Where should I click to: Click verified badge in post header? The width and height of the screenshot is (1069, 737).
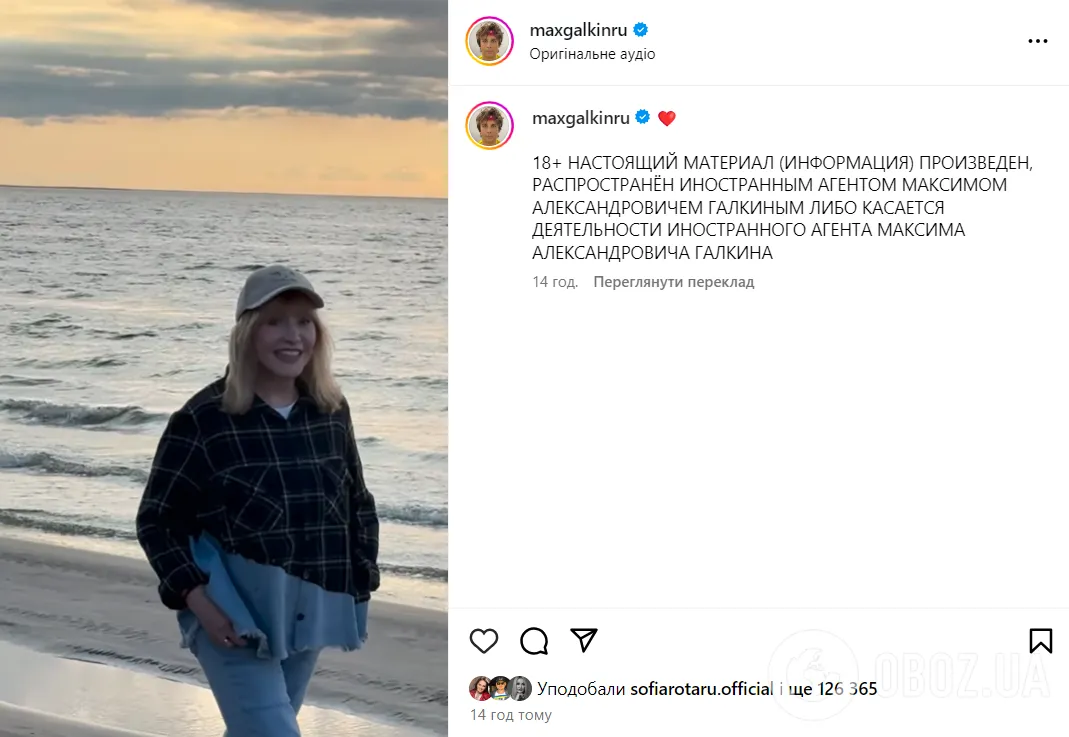click(x=641, y=30)
